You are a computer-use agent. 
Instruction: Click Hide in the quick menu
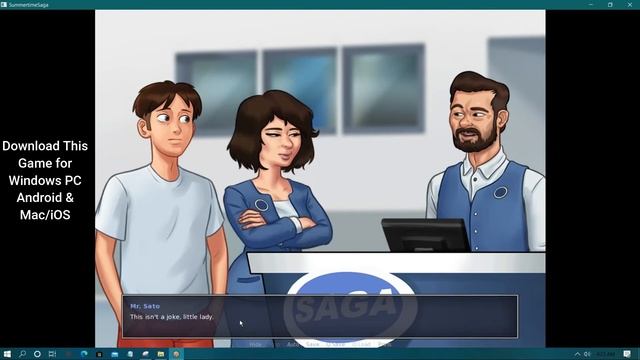[255, 344]
